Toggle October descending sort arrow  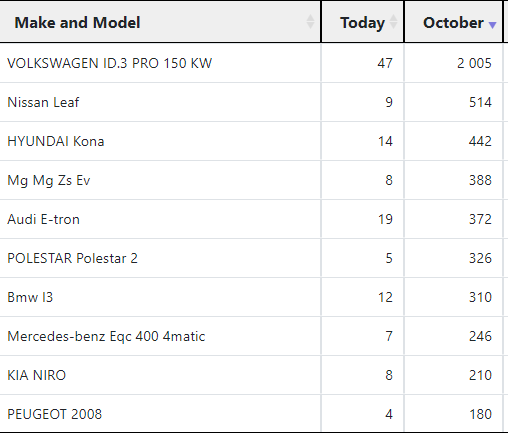click(492, 24)
